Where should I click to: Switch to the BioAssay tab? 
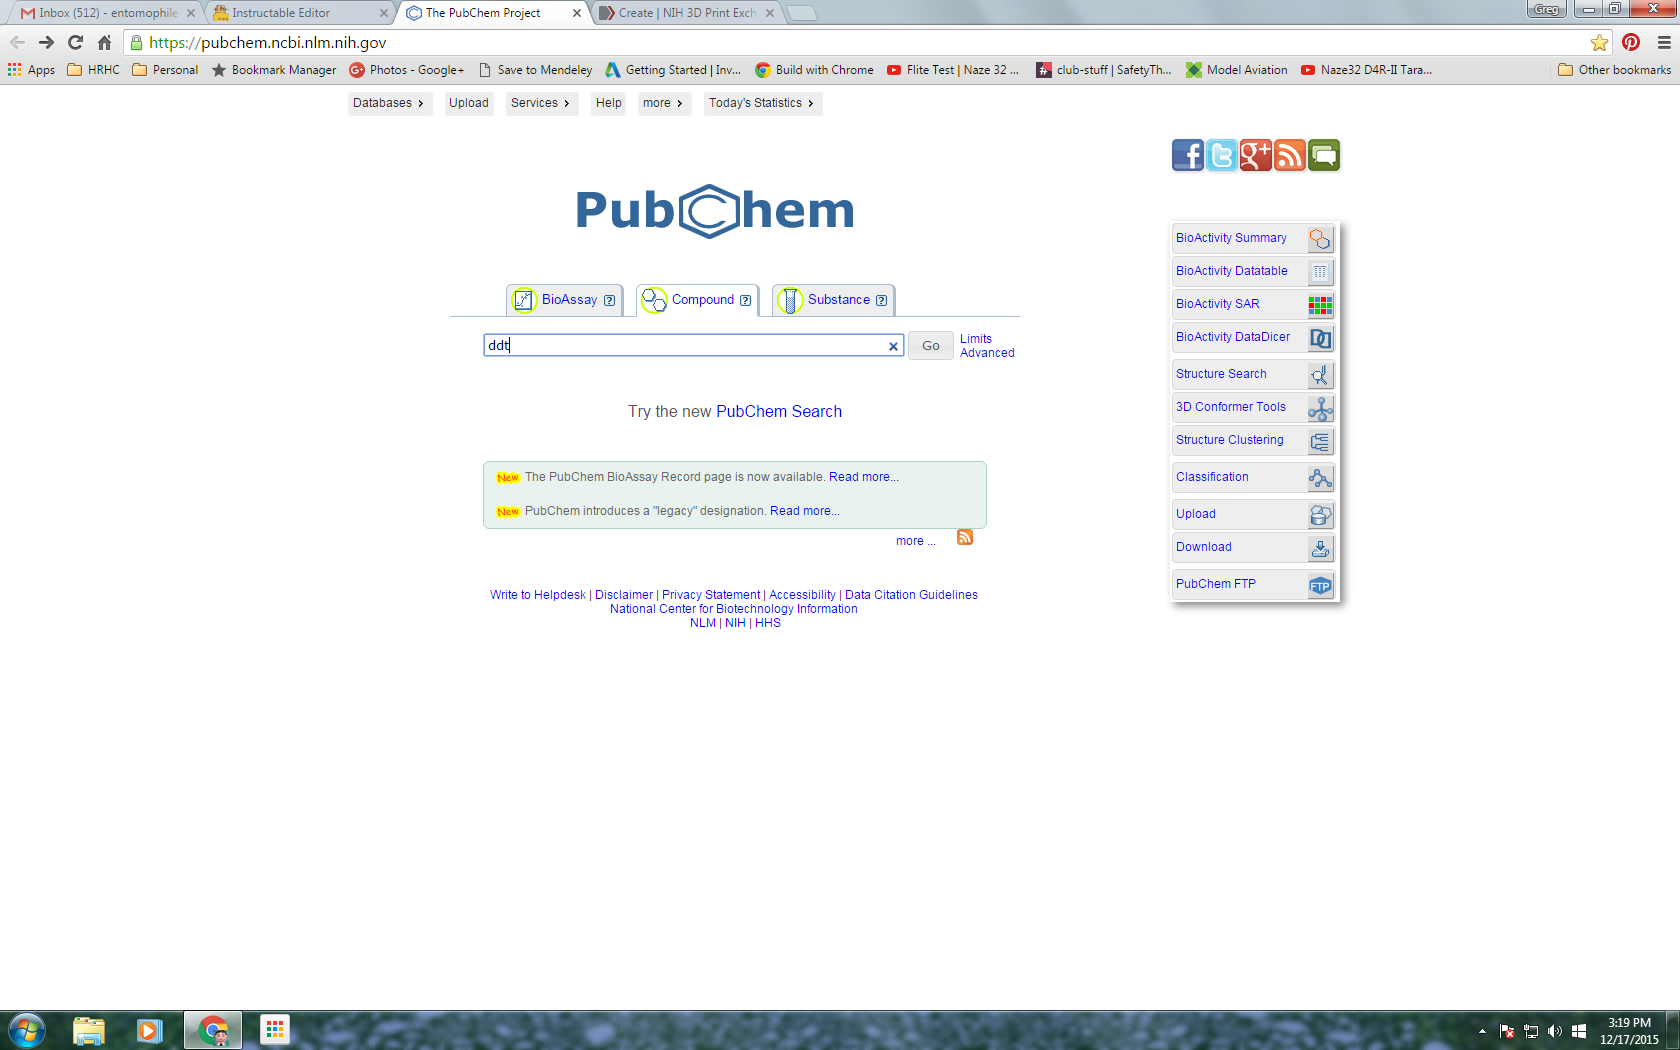[564, 300]
